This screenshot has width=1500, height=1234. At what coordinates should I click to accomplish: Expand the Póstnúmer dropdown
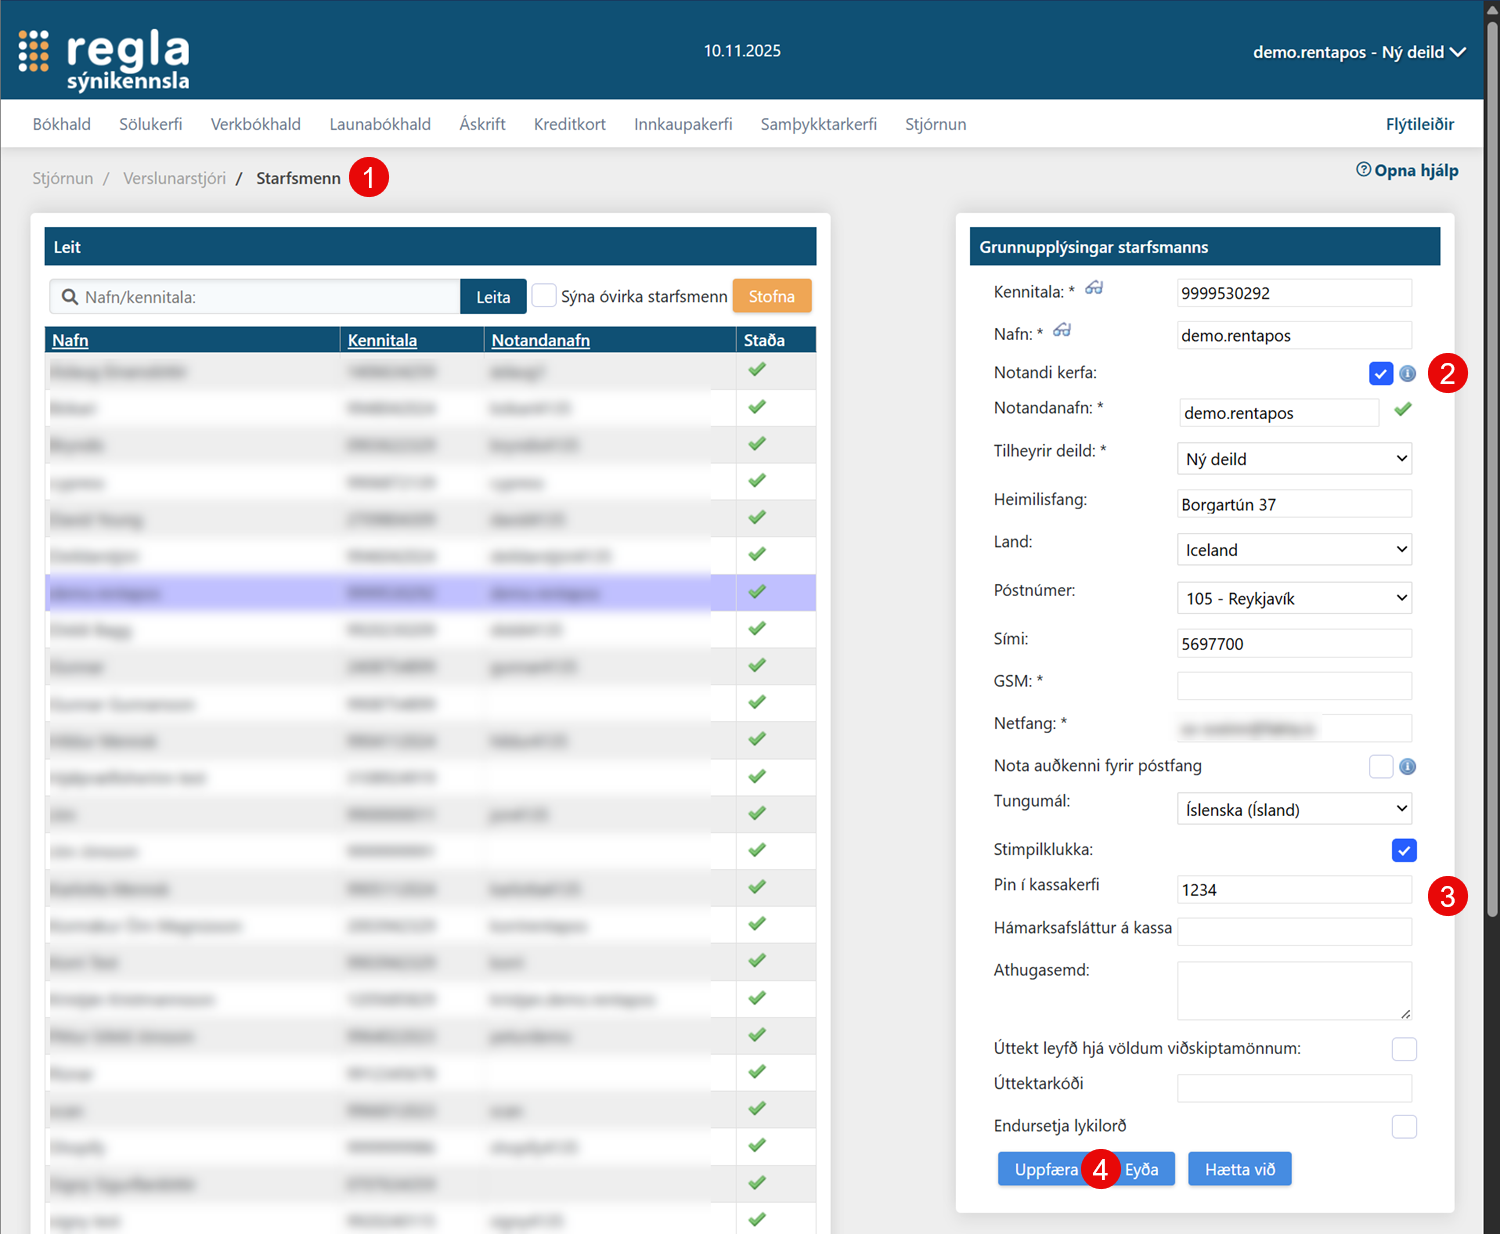[x=1294, y=598]
